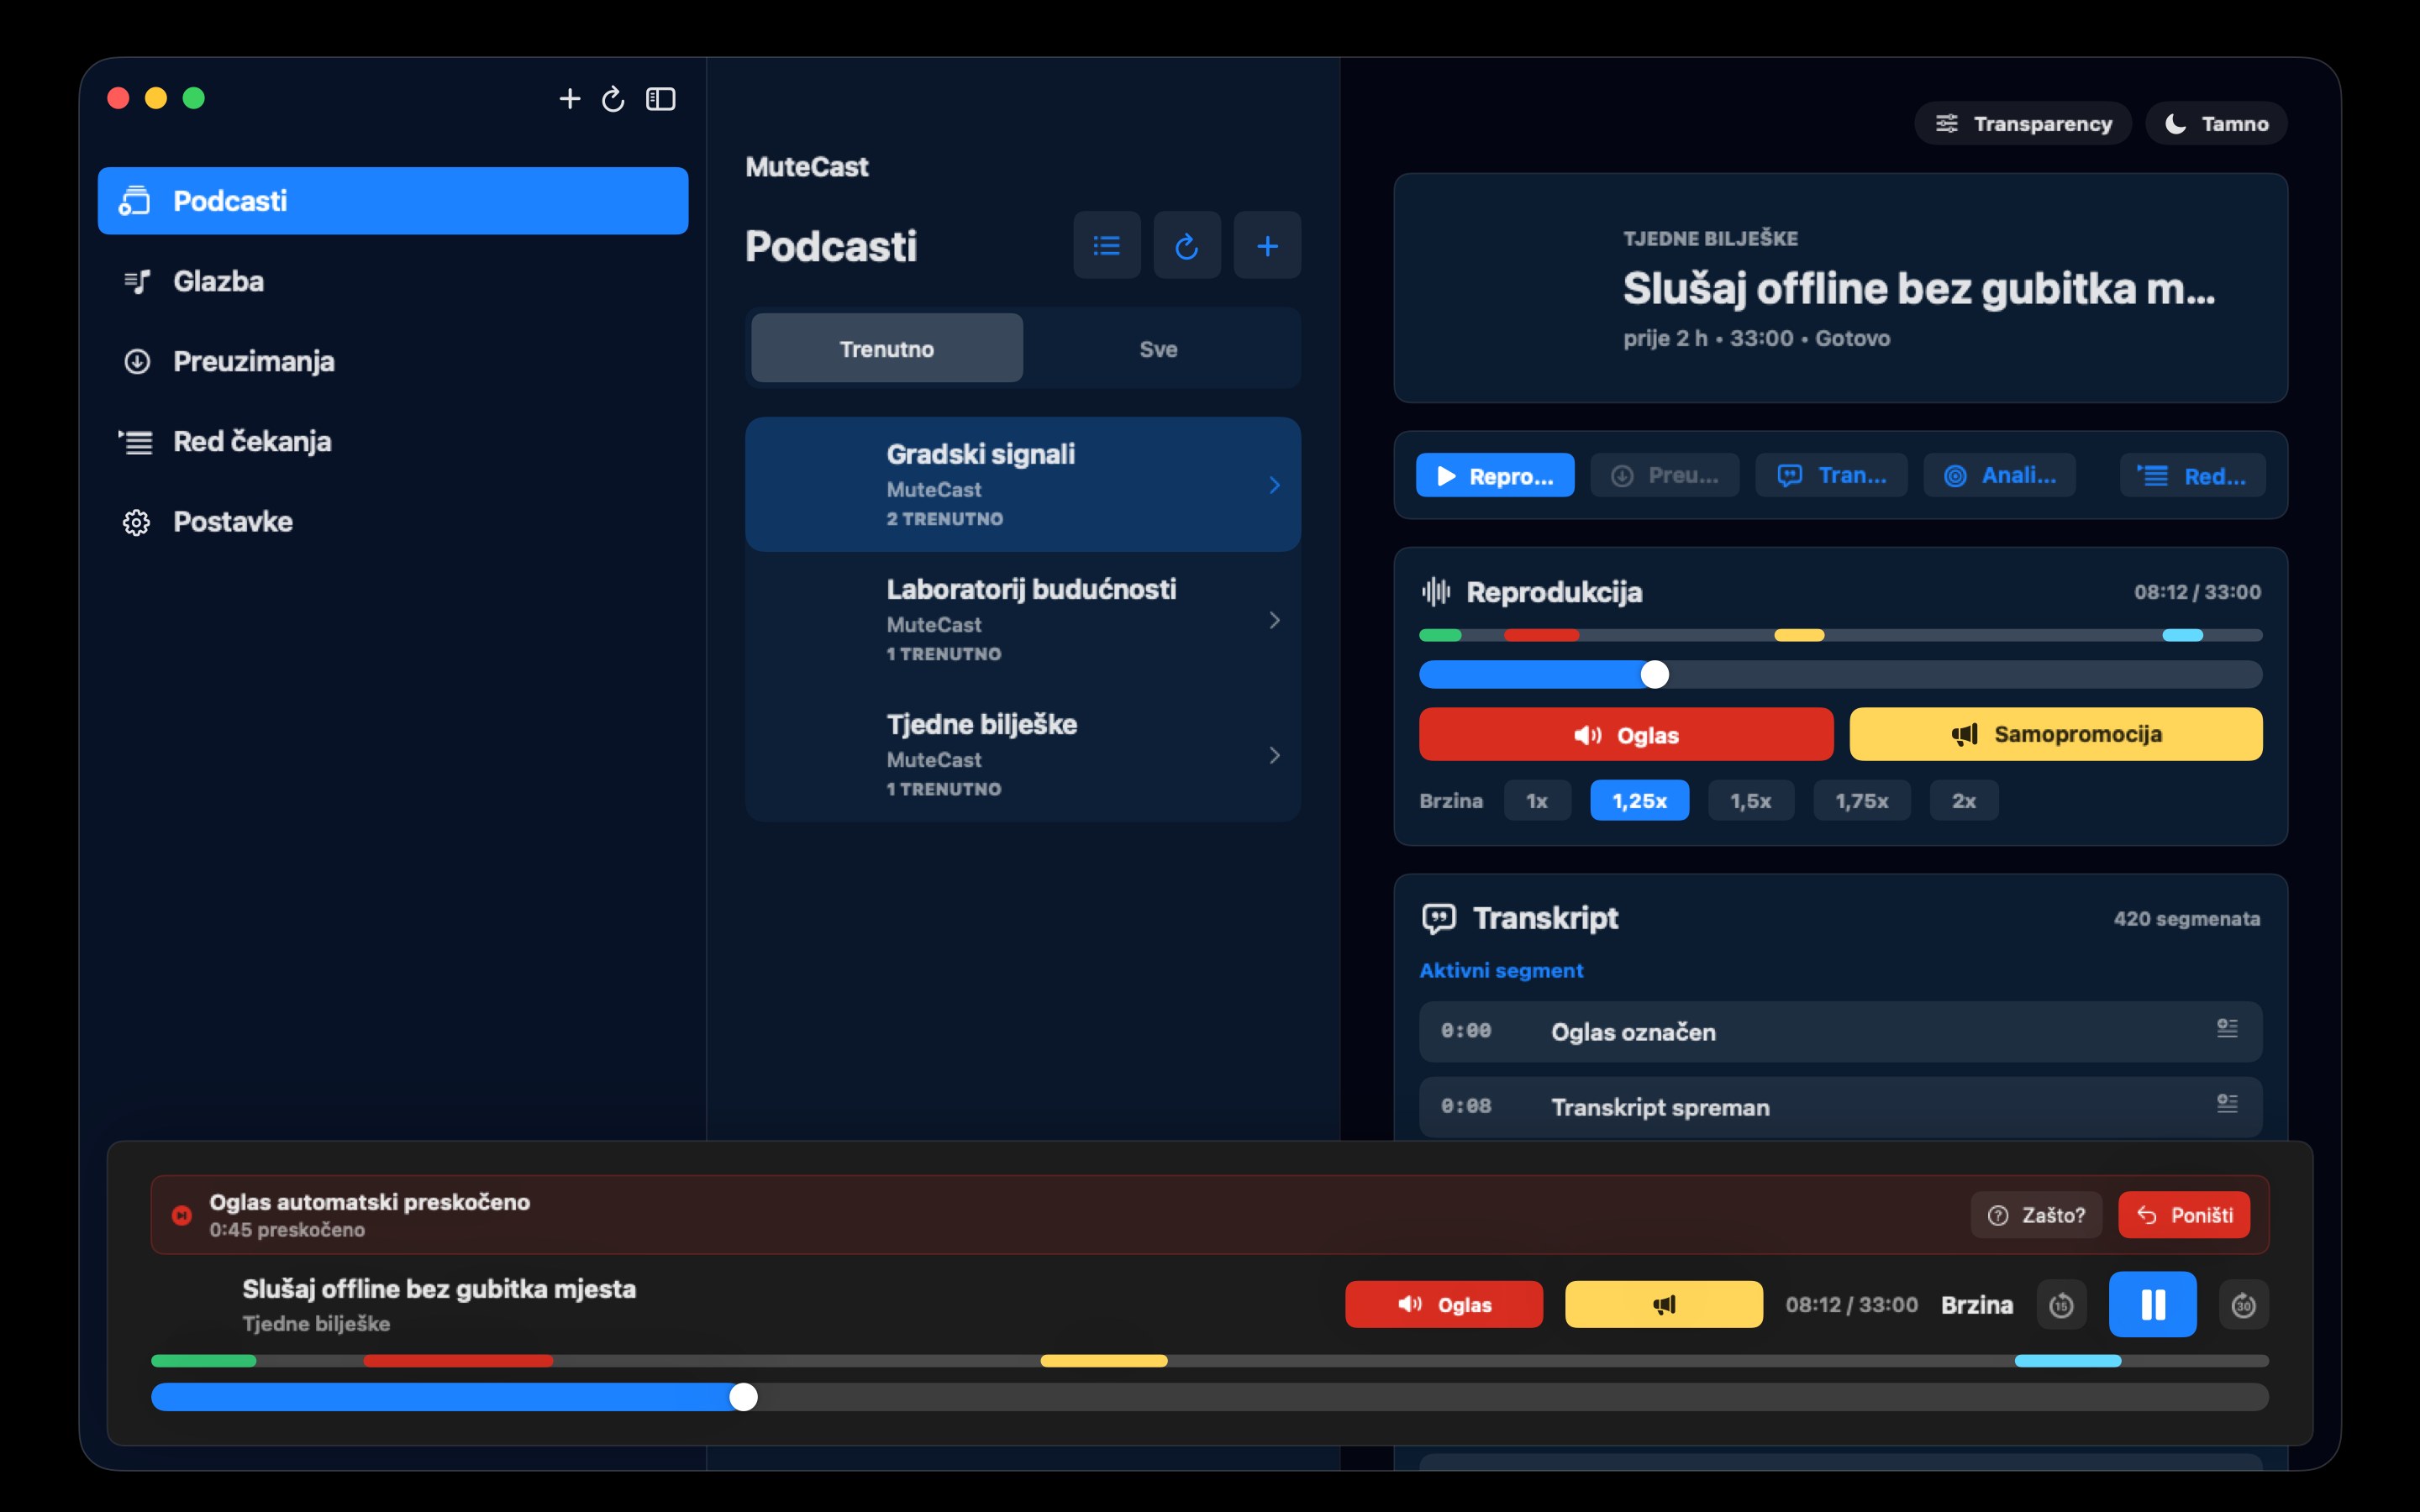Choose 1,5x playback speed
2420x1512 pixels.
pos(1750,800)
